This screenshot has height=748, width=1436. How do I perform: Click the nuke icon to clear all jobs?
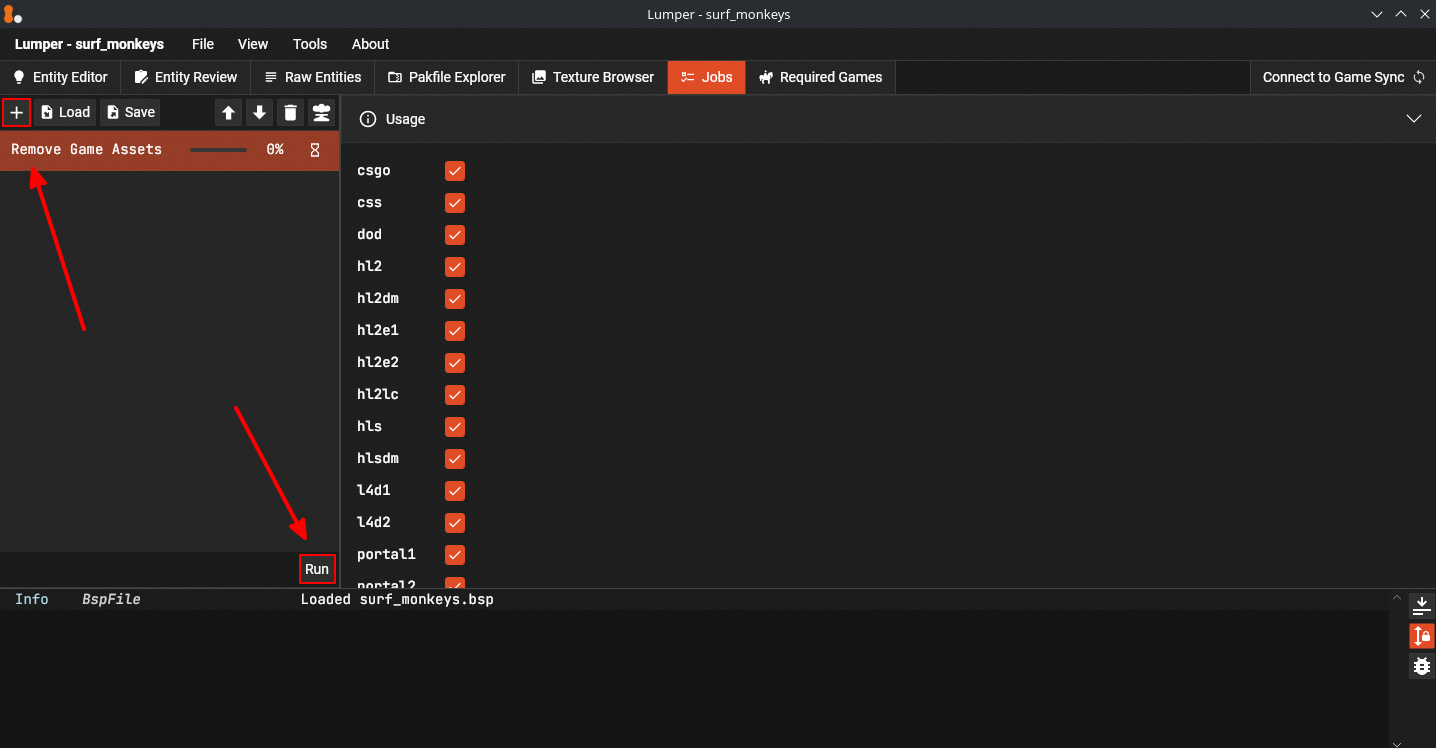(x=321, y=112)
